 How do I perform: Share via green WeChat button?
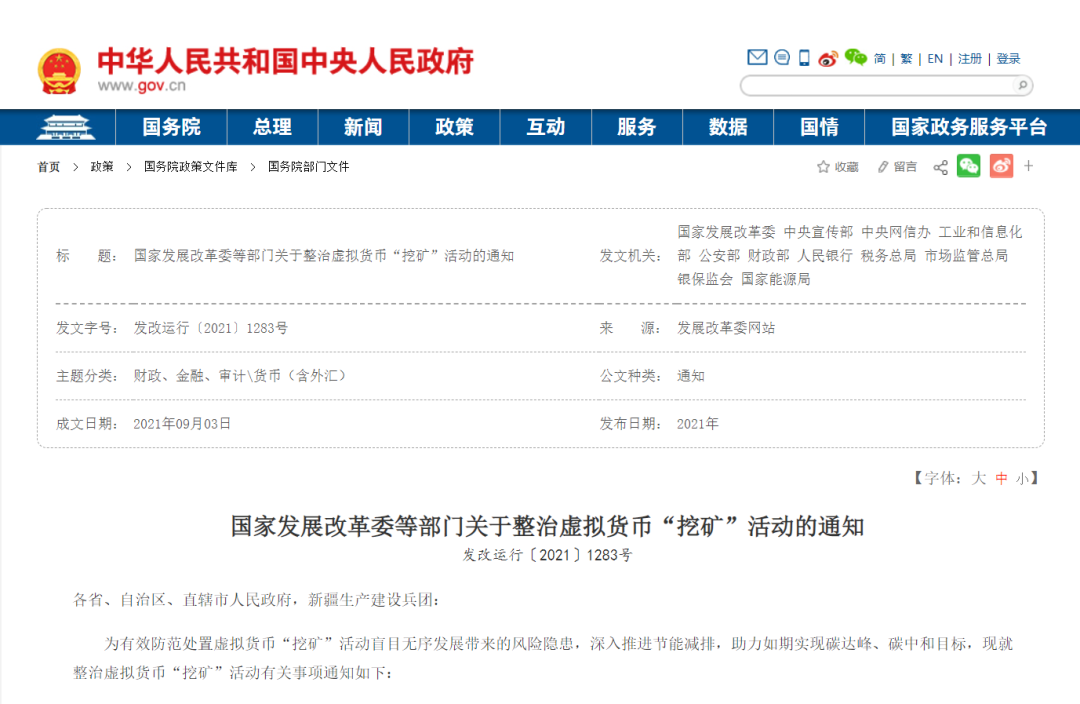(968, 166)
